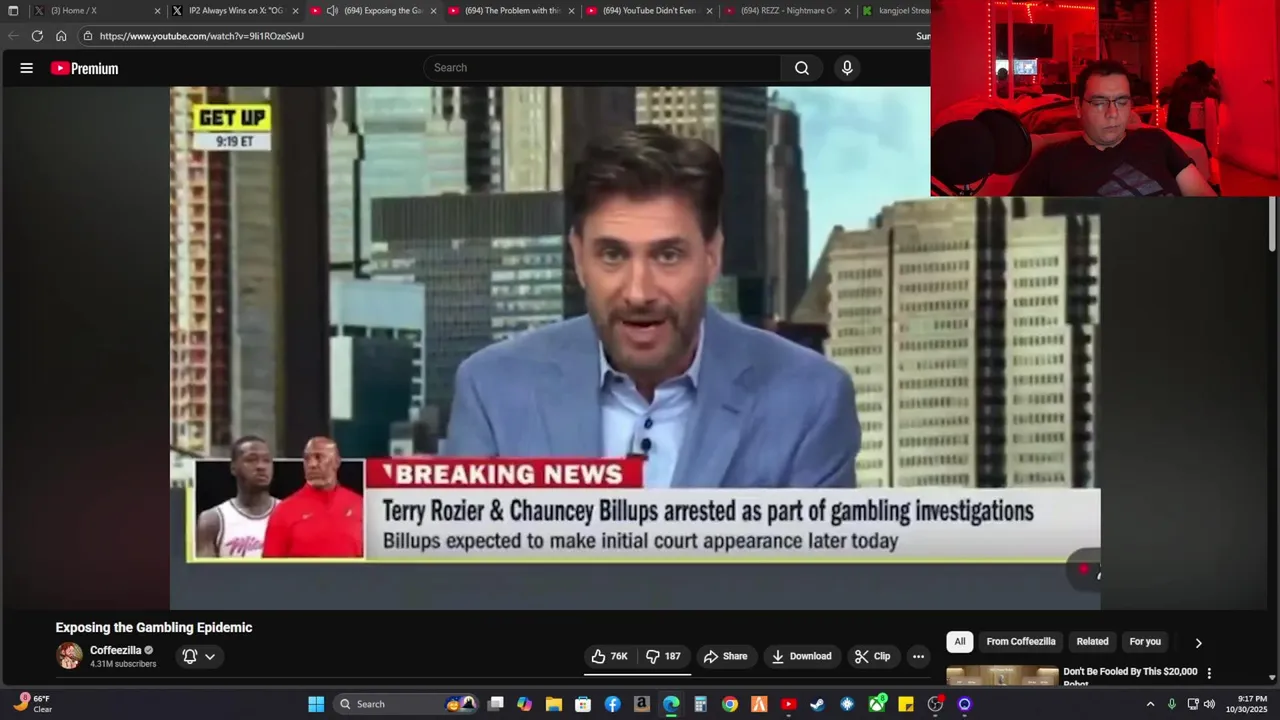1280x720 pixels.
Task: Switch to 'kangjoel Stream' tab
Action: click(898, 11)
